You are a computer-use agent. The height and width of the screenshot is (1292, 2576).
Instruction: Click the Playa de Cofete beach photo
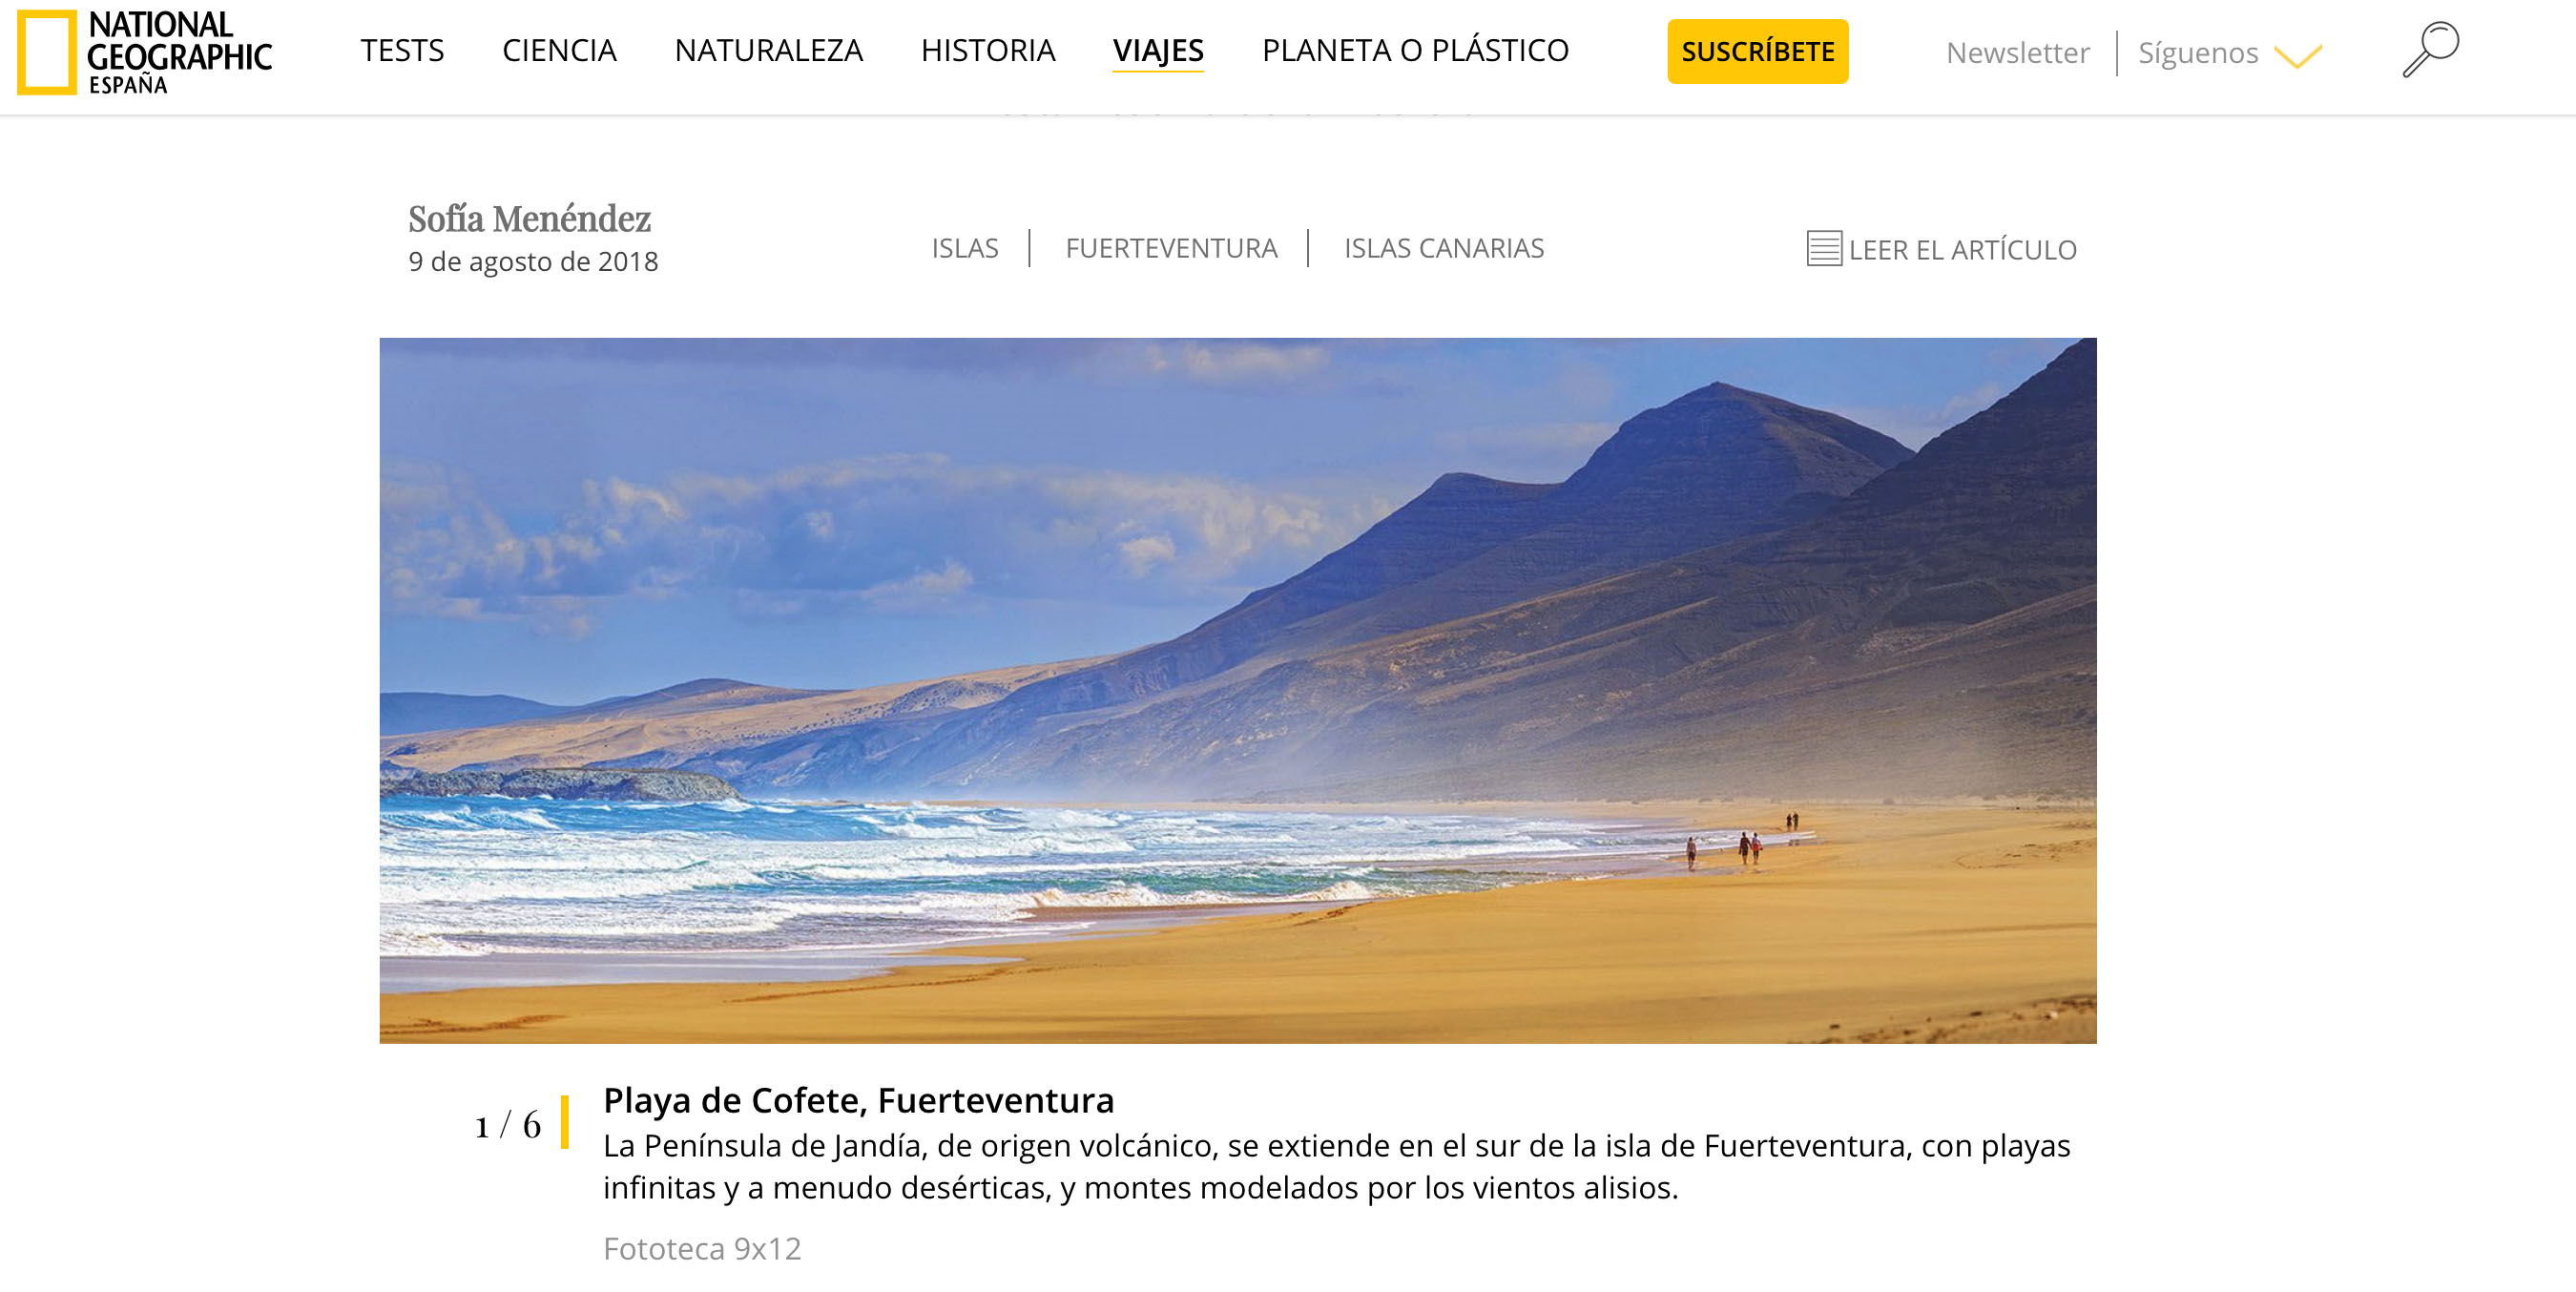pos(1237,690)
